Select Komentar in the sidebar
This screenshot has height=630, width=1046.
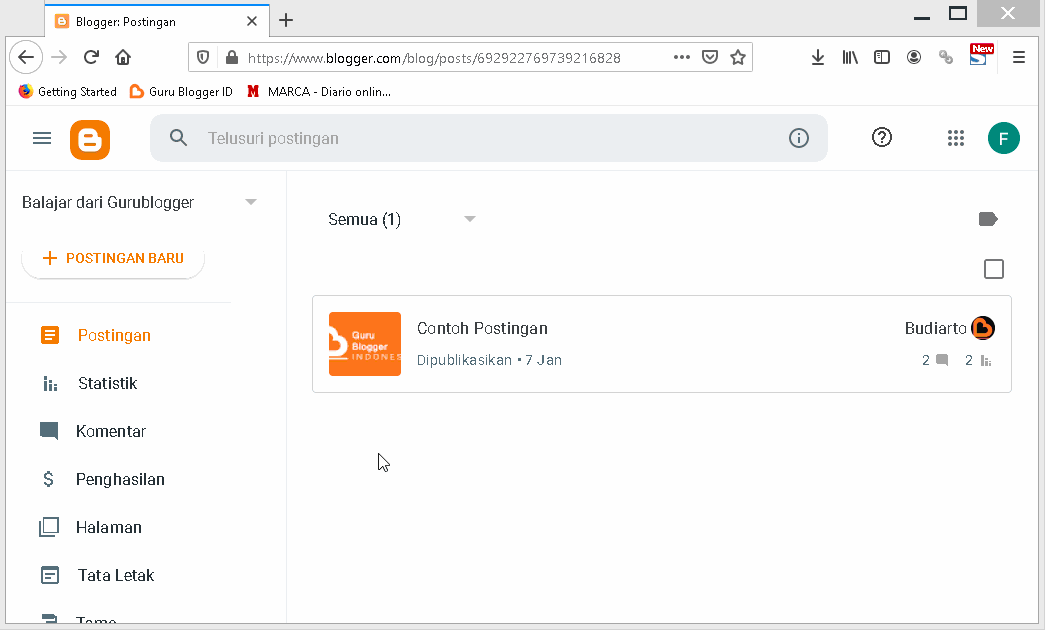(109, 431)
